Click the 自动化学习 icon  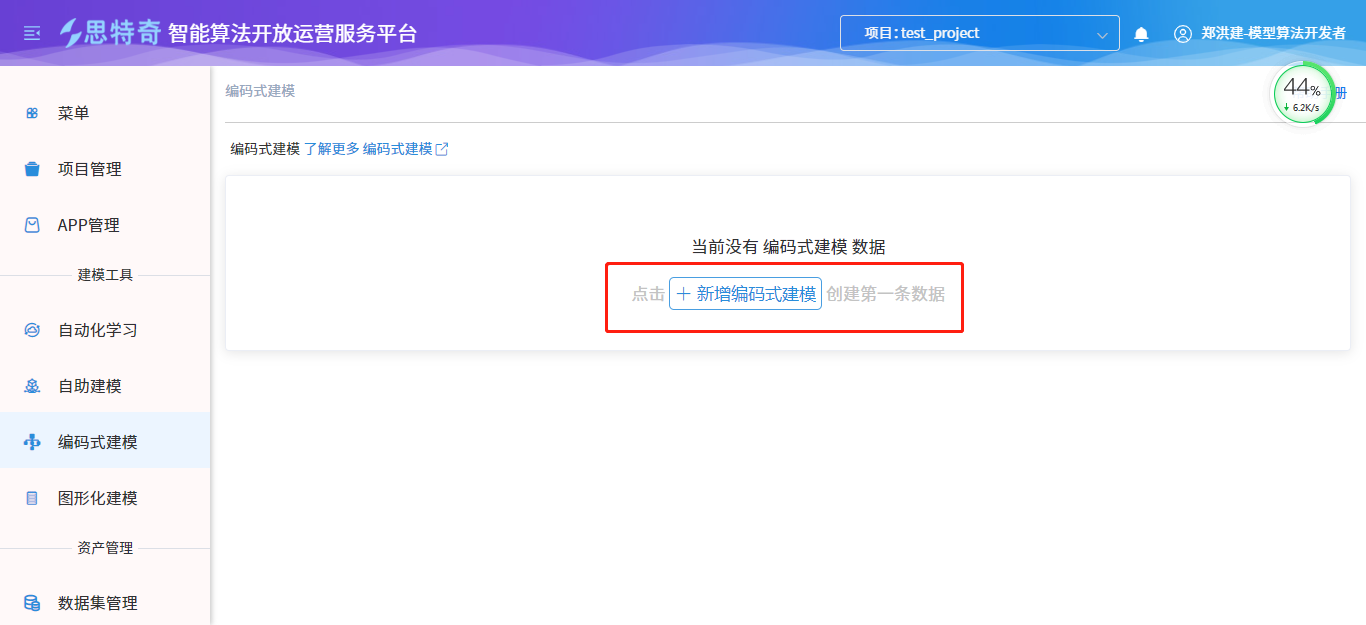[x=32, y=330]
